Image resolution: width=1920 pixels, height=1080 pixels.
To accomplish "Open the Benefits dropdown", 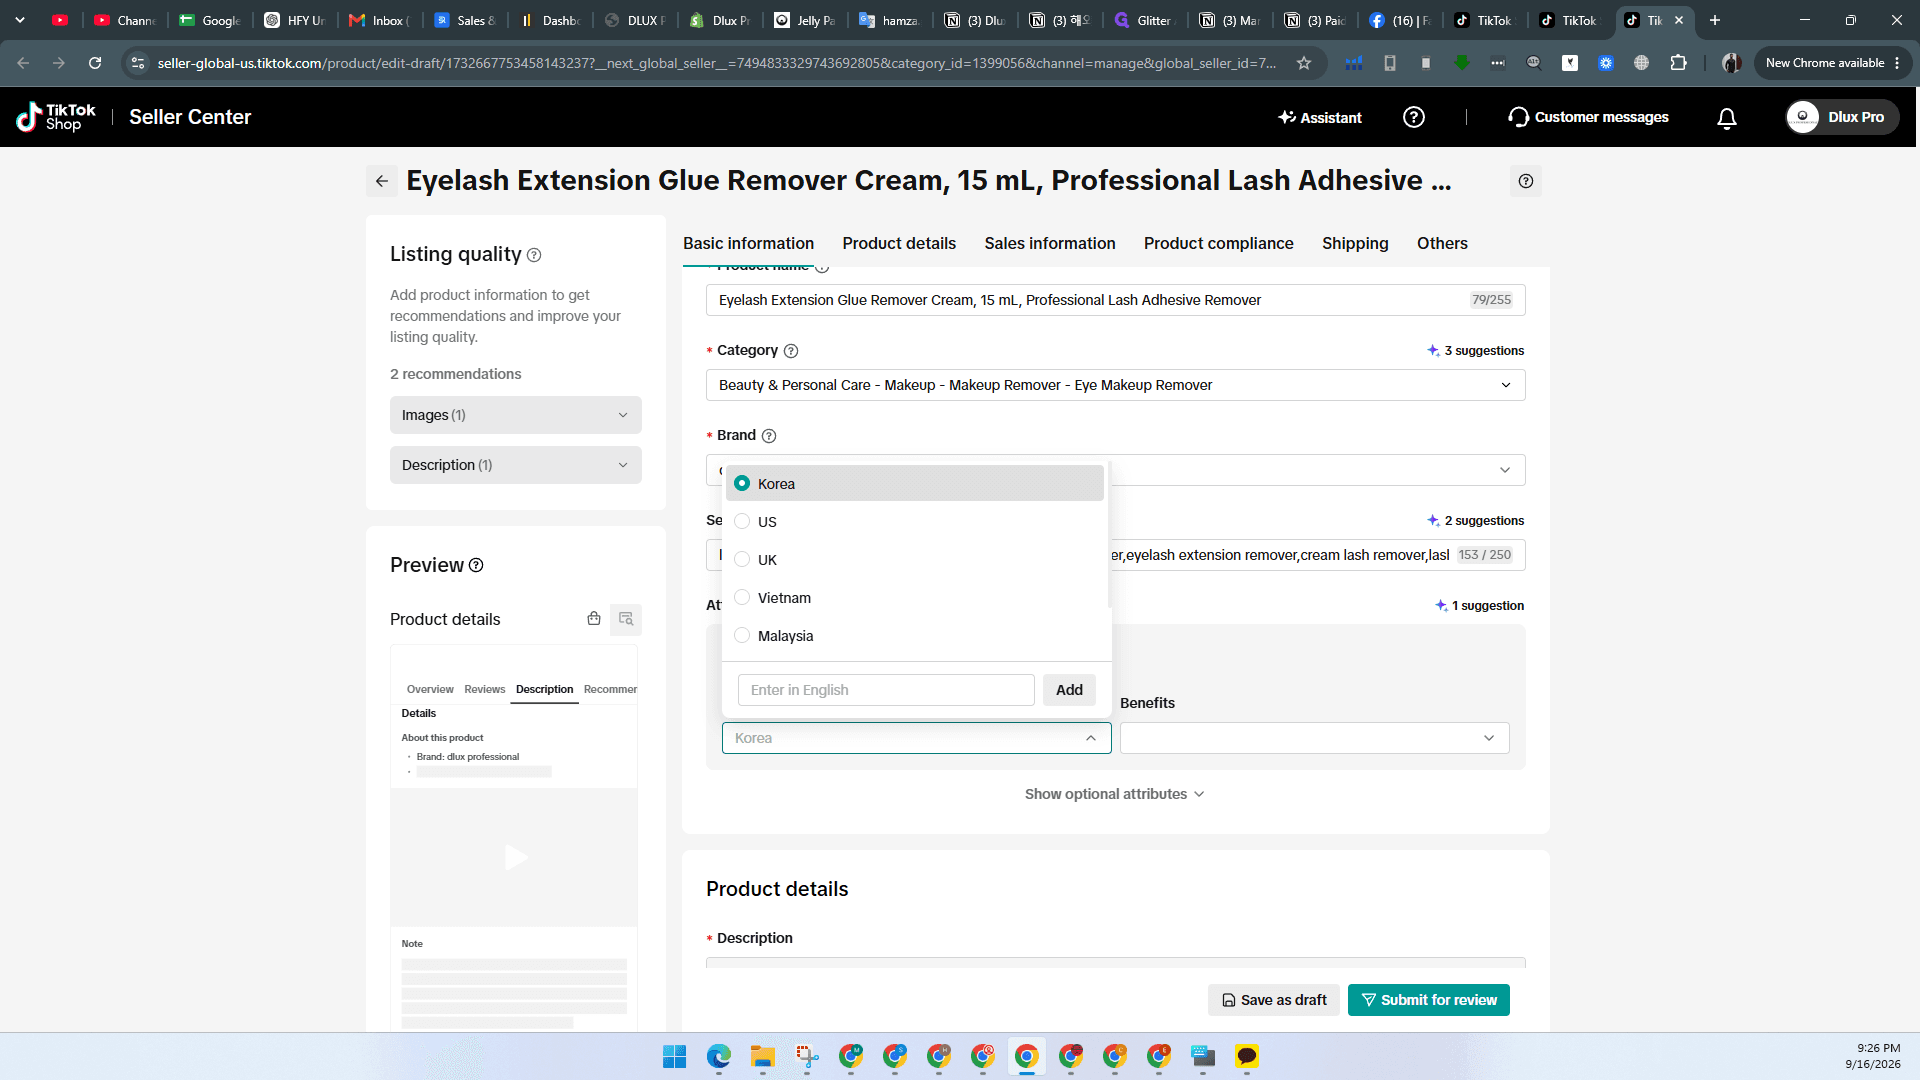I will tap(1315, 738).
